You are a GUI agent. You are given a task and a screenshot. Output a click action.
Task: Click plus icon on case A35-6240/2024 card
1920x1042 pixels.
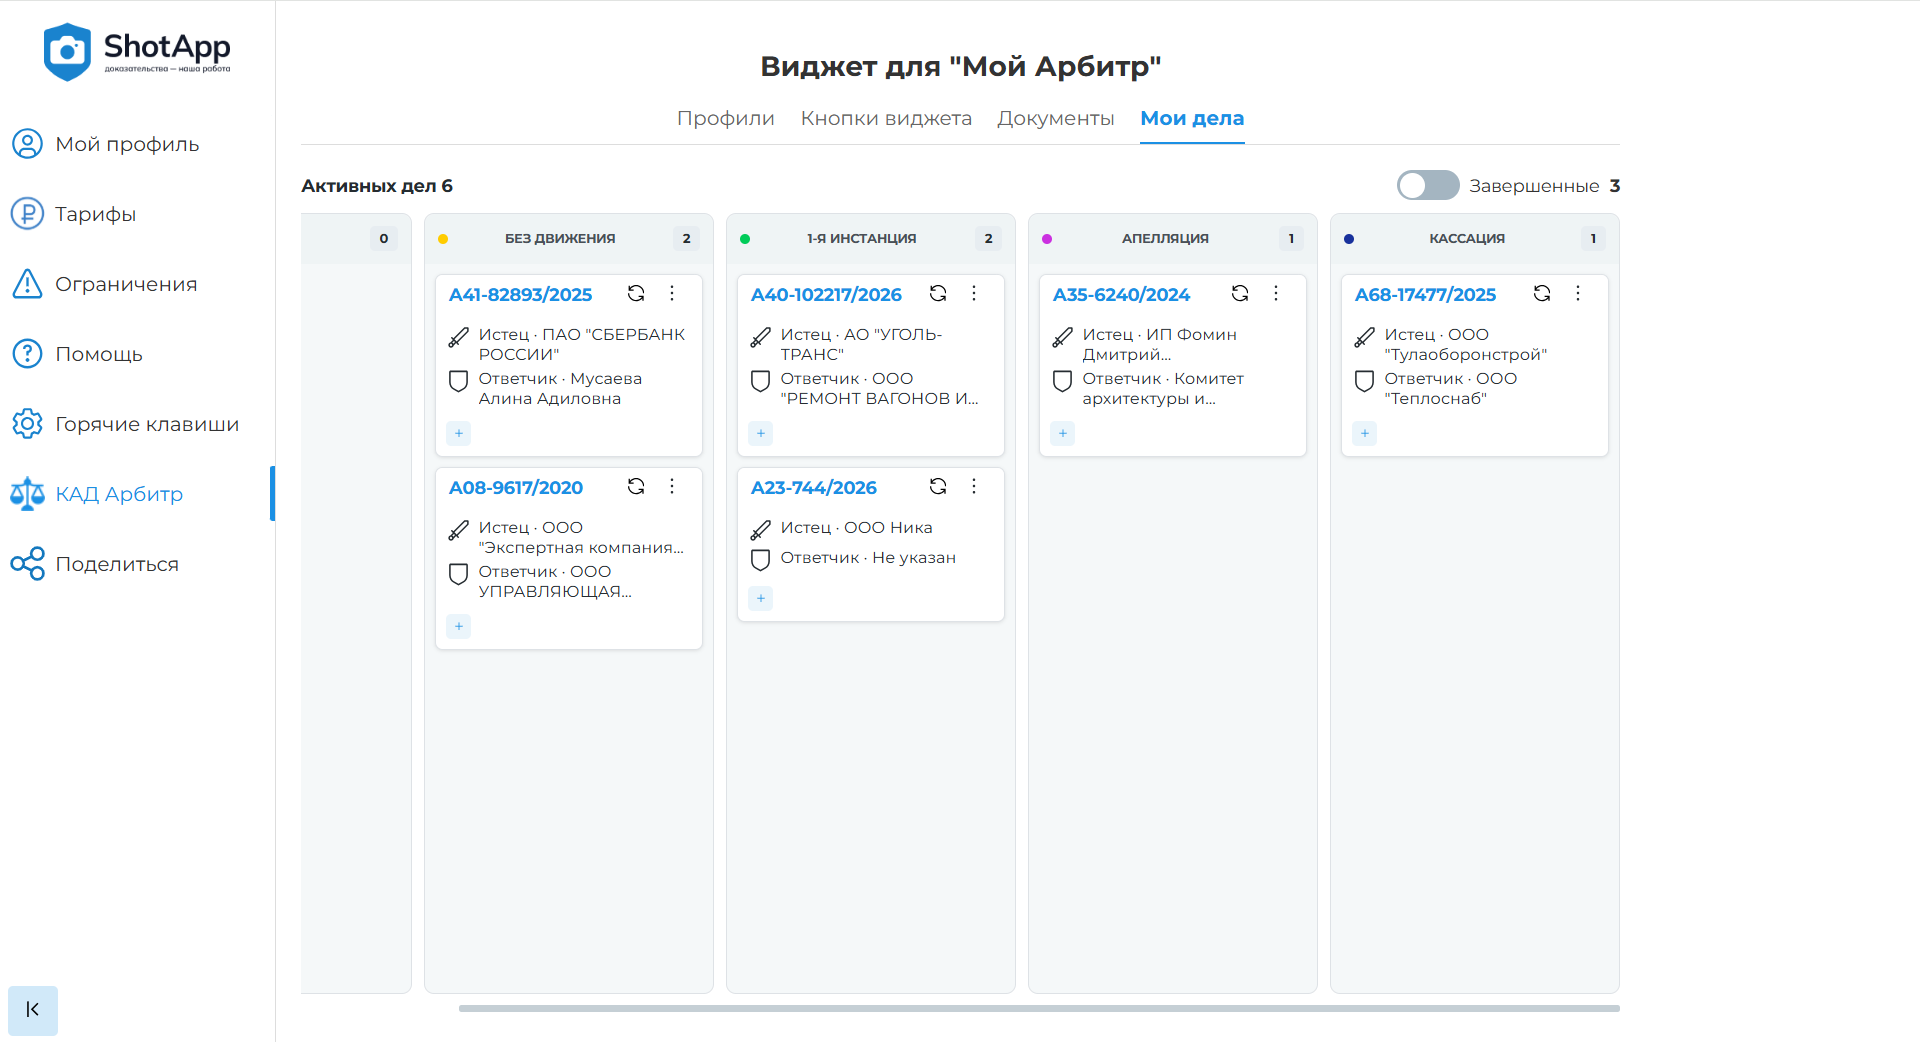point(1063,433)
